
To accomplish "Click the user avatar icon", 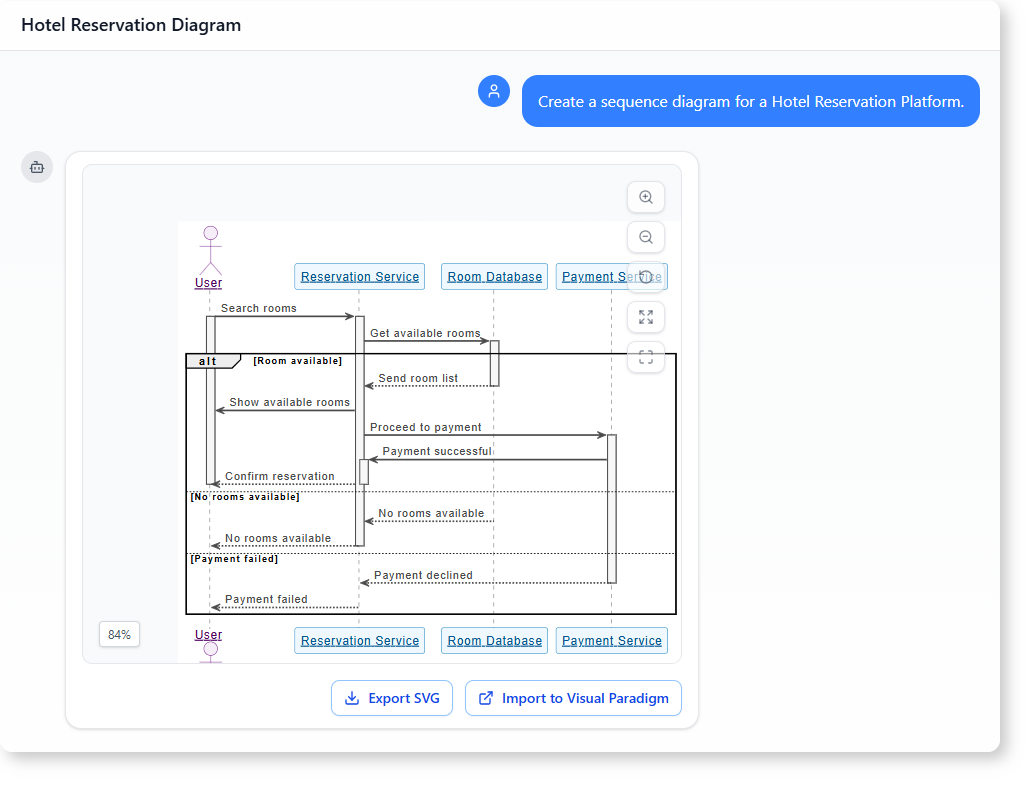I will click(x=494, y=91).
